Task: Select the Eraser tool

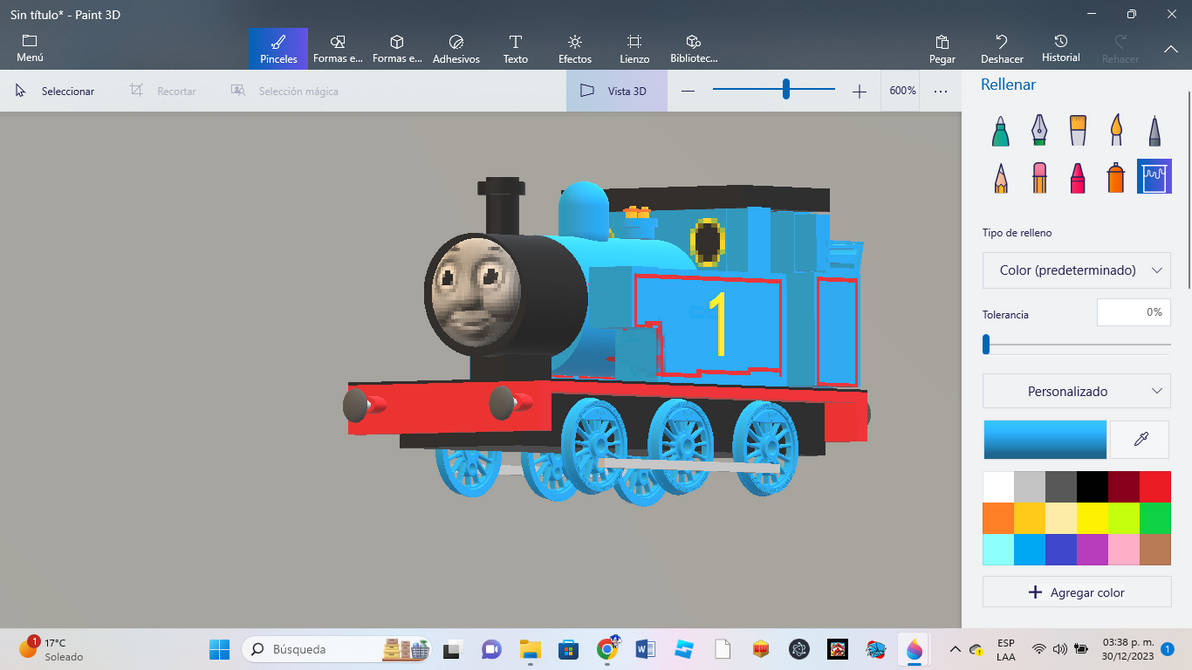Action: (1039, 177)
